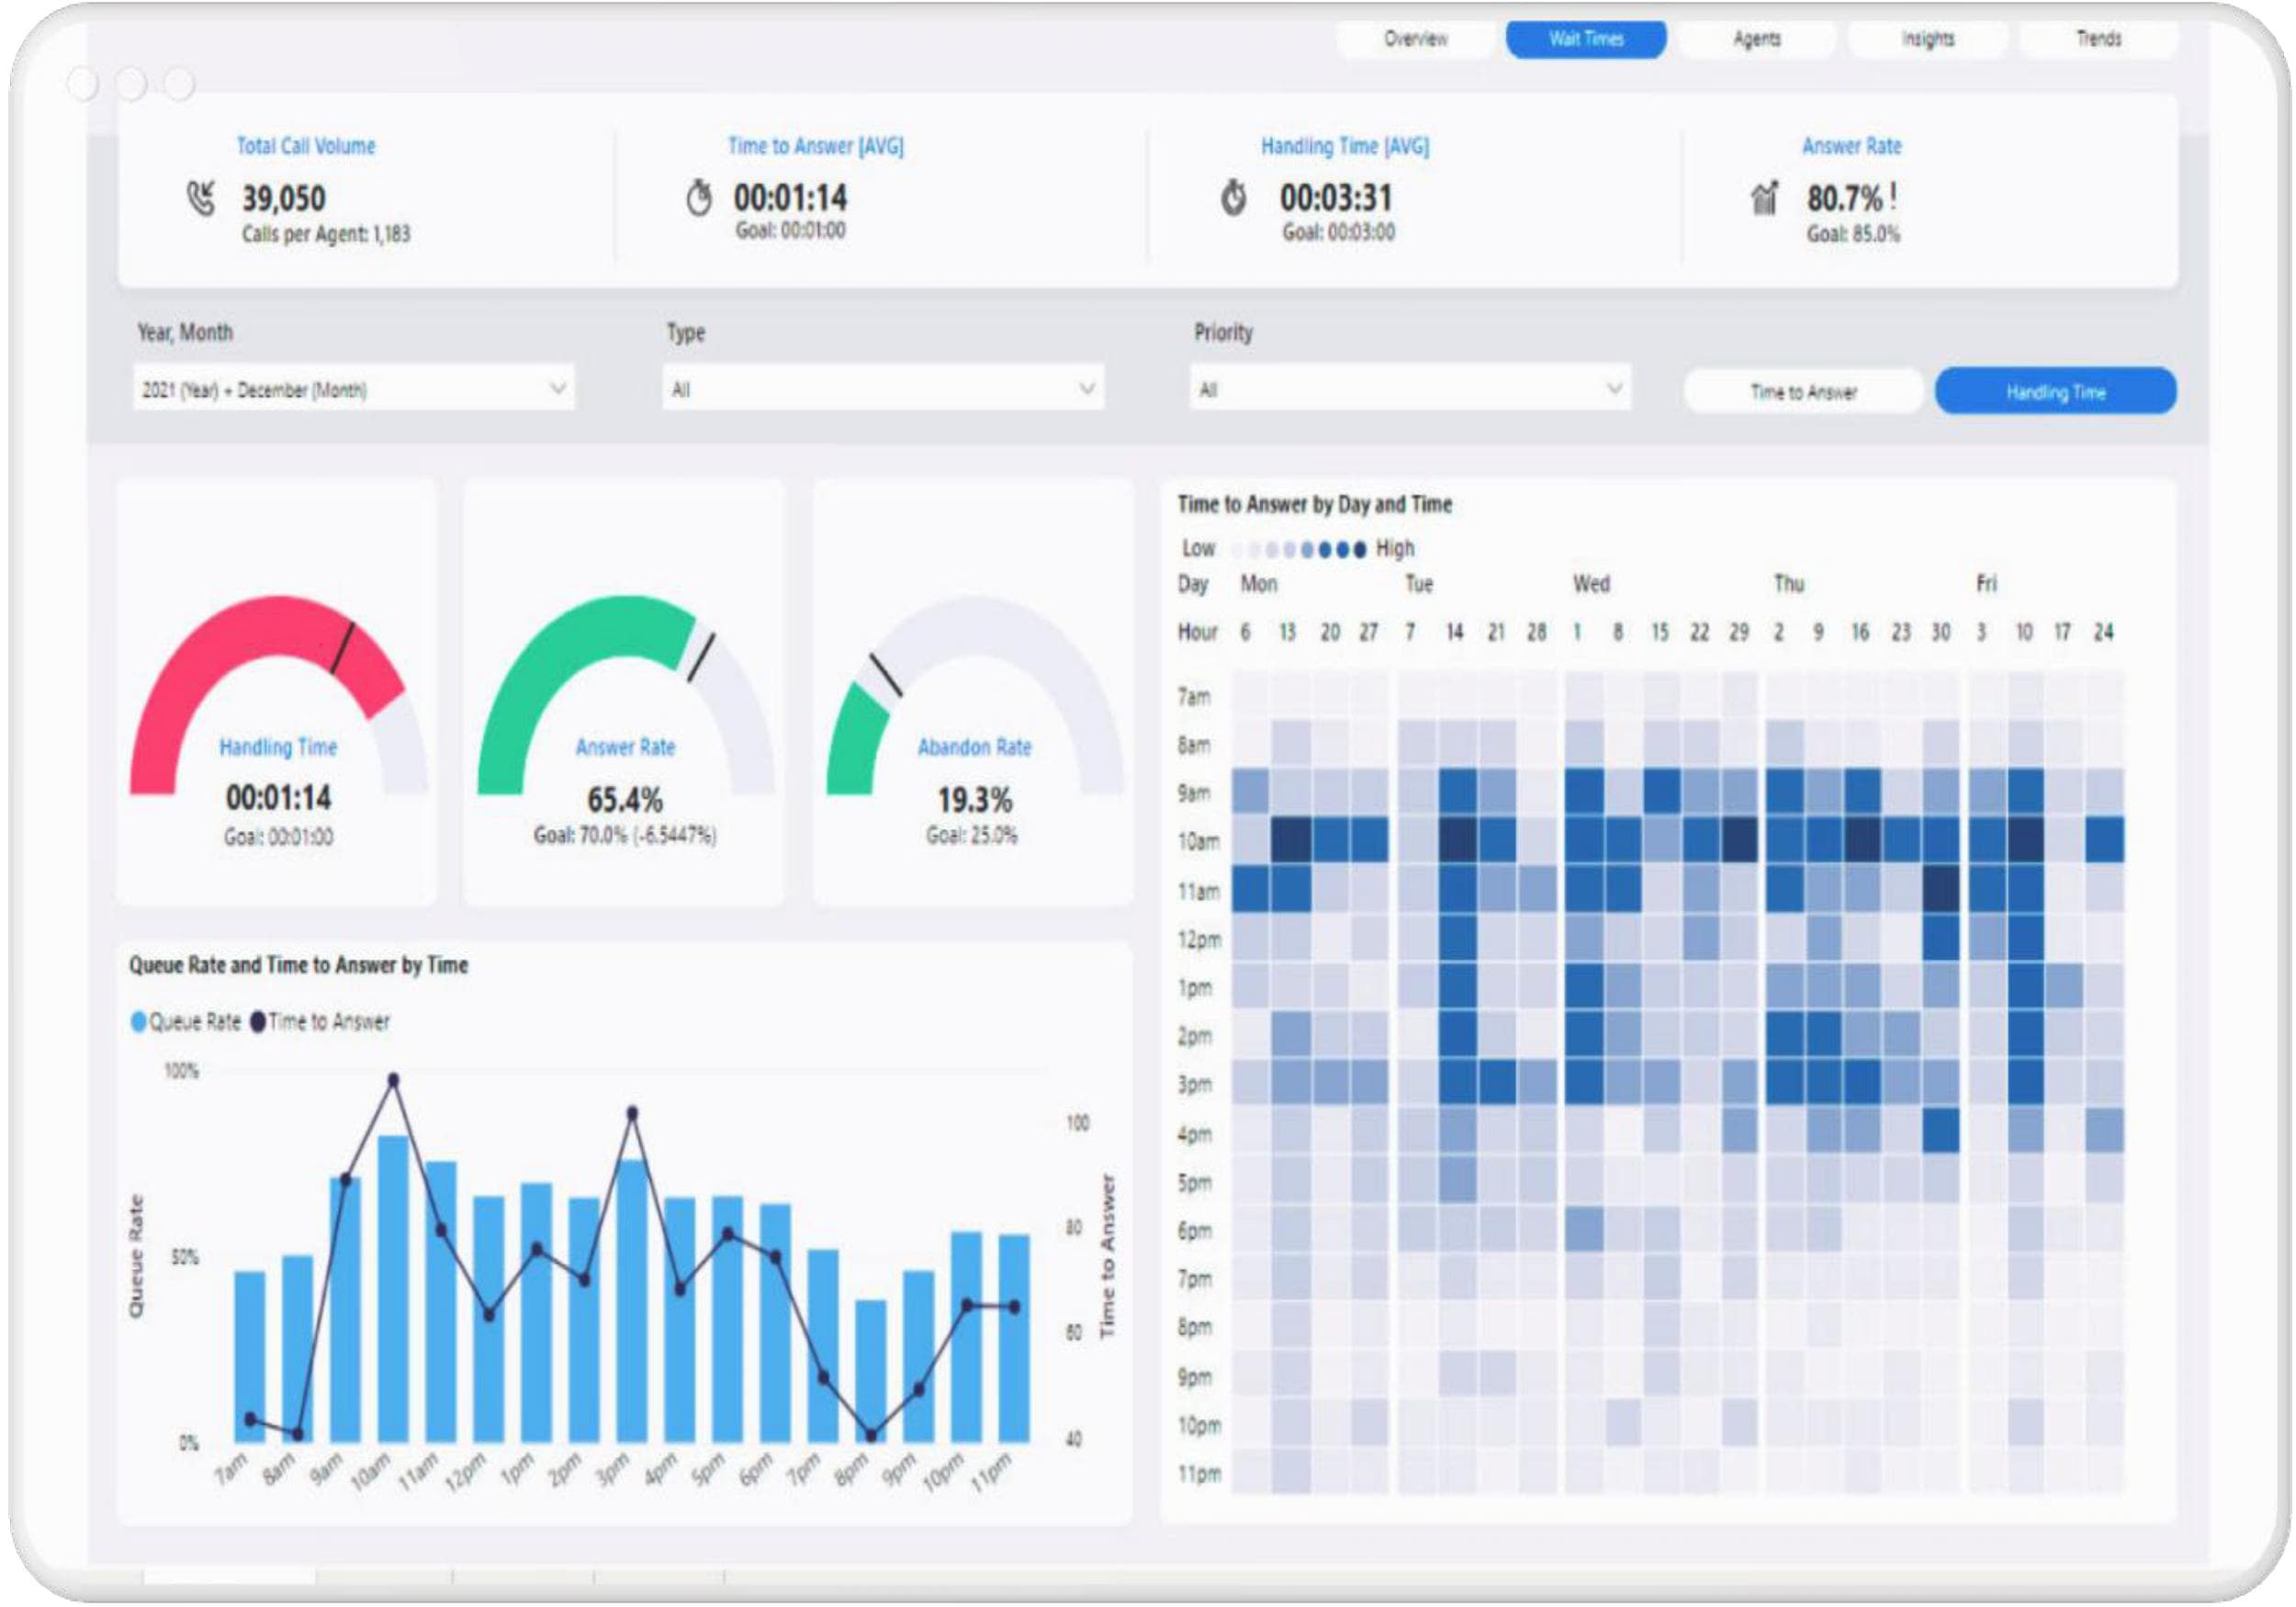Image resolution: width=2296 pixels, height=1607 pixels.
Task: Click the chart icon beside Answer Rate
Action: 1765,197
